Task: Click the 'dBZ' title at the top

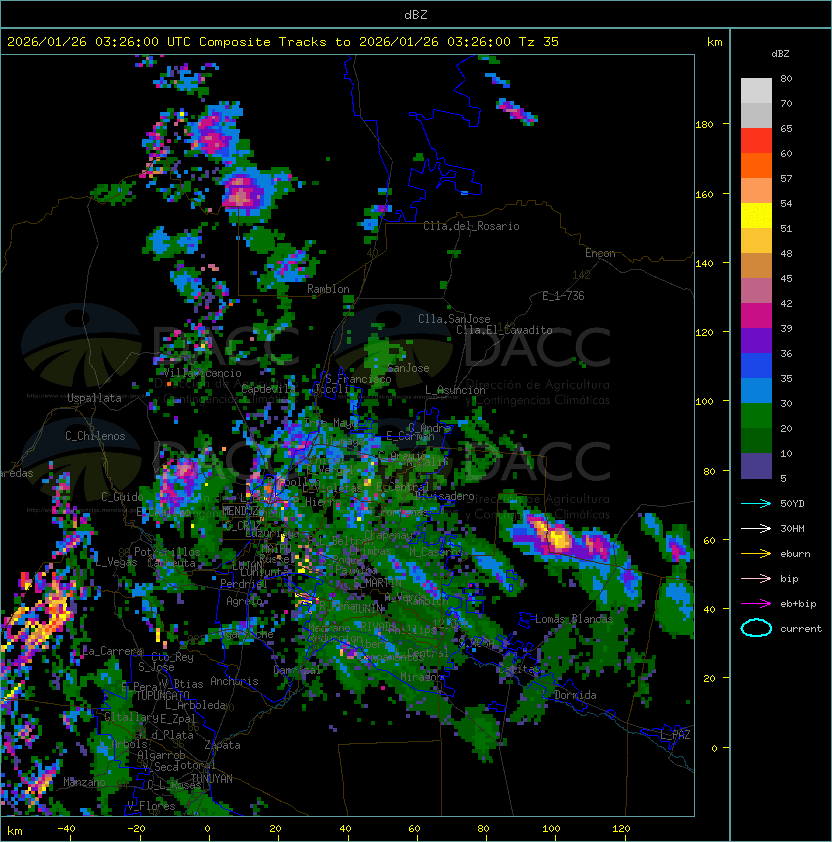Action: 416,14
